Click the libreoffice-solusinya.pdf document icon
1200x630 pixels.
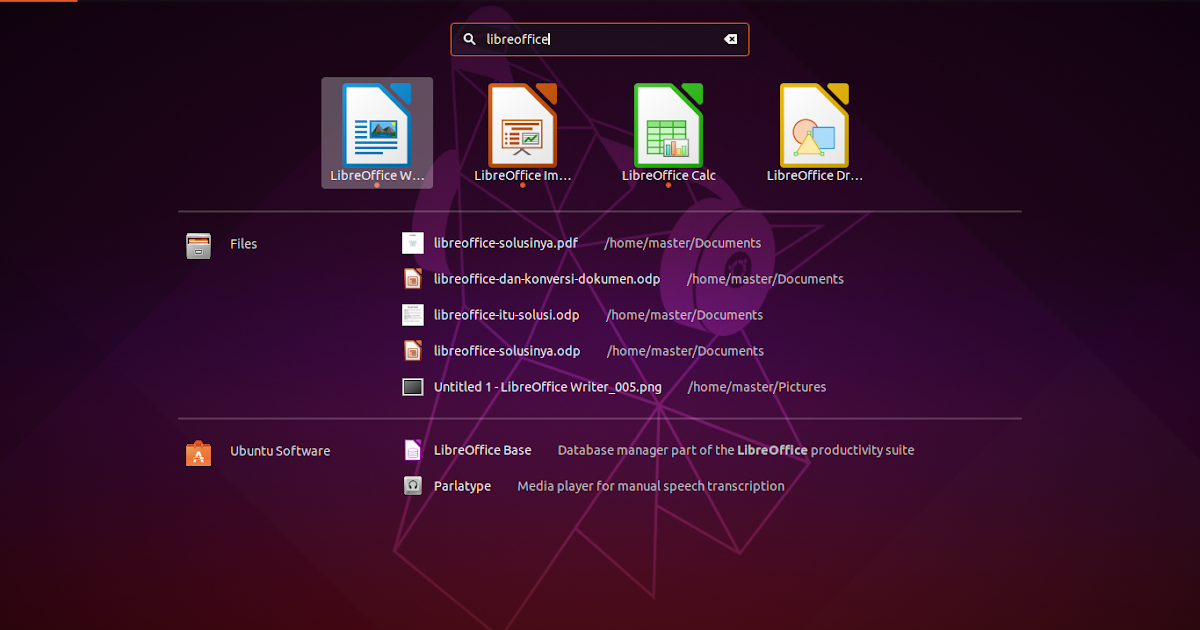413,242
